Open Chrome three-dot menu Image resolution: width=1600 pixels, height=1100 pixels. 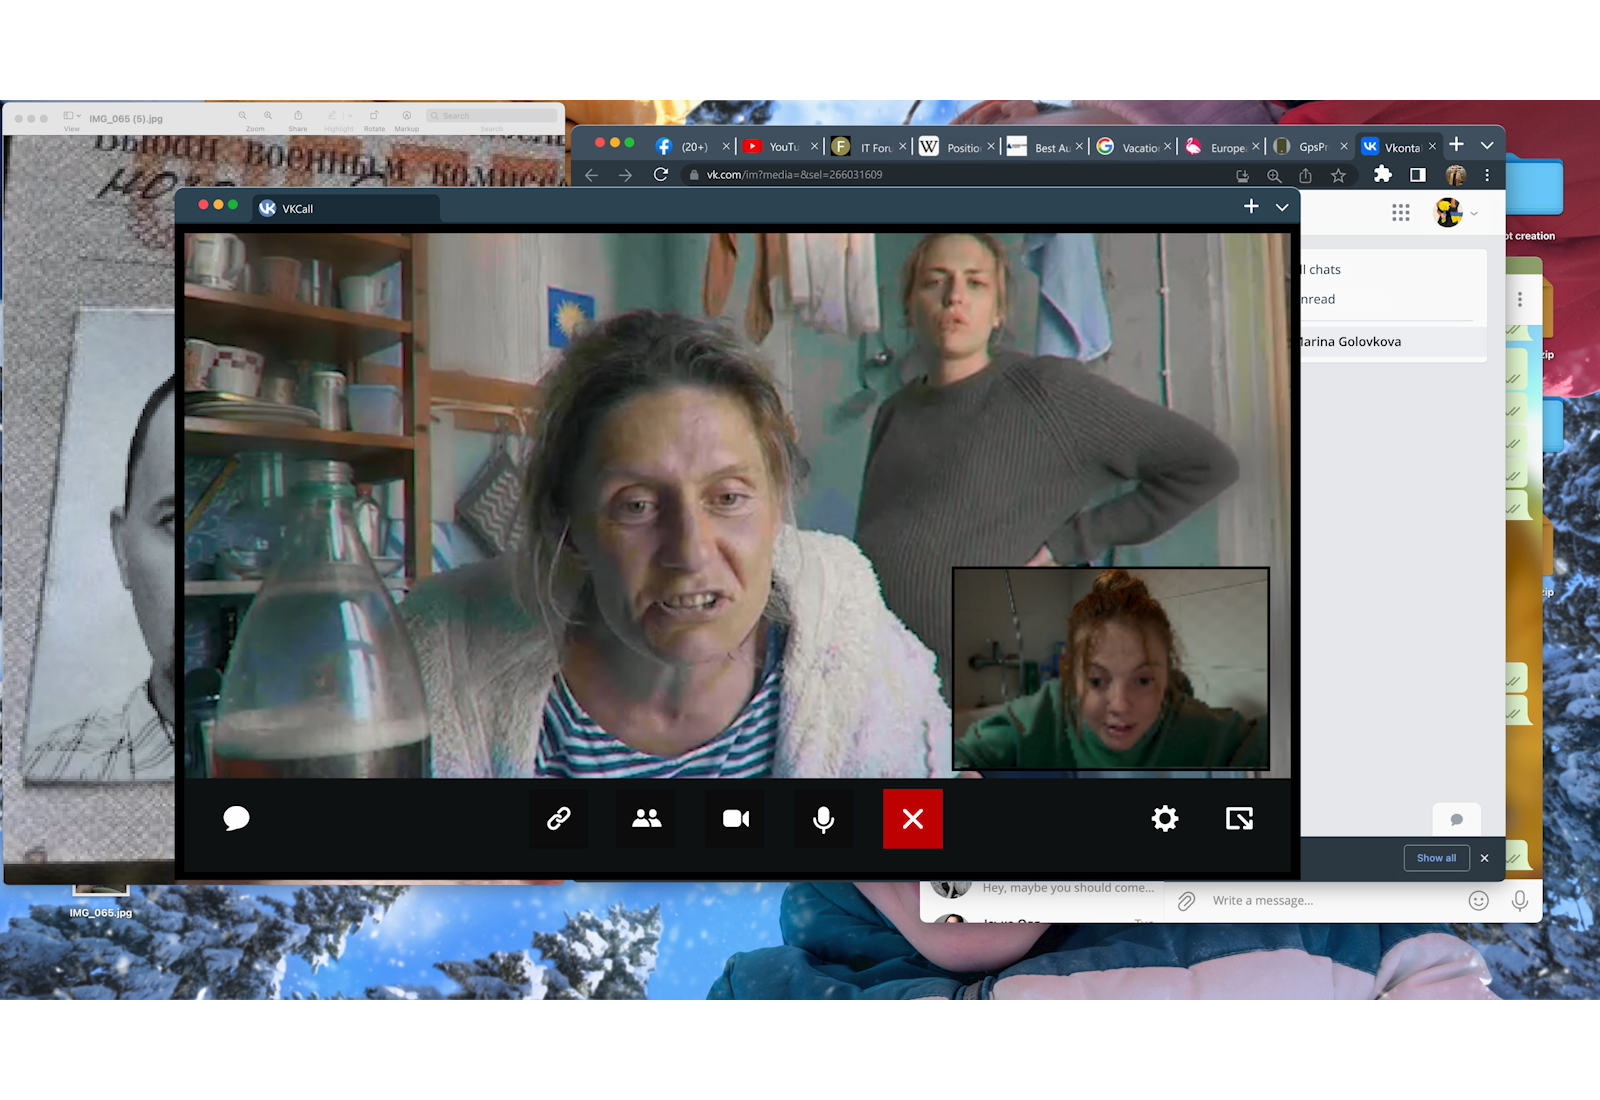point(1487,175)
